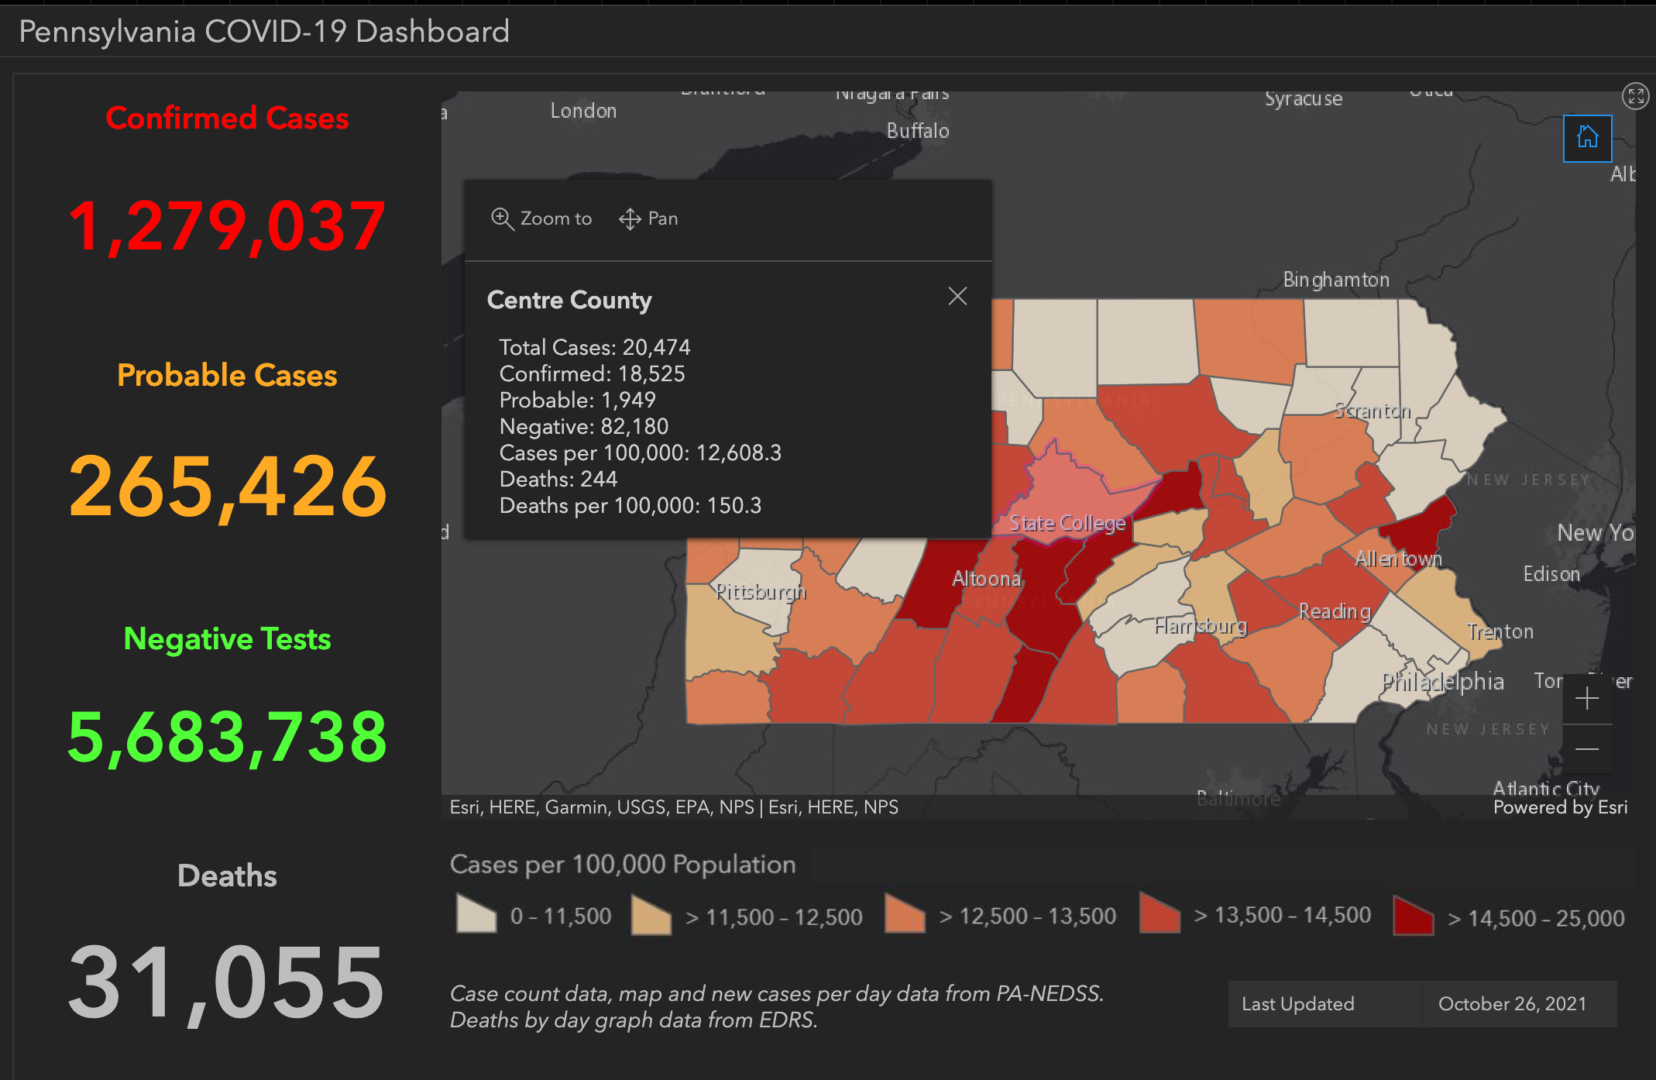Select the Pan action in popup
The image size is (1656, 1080).
coord(648,218)
